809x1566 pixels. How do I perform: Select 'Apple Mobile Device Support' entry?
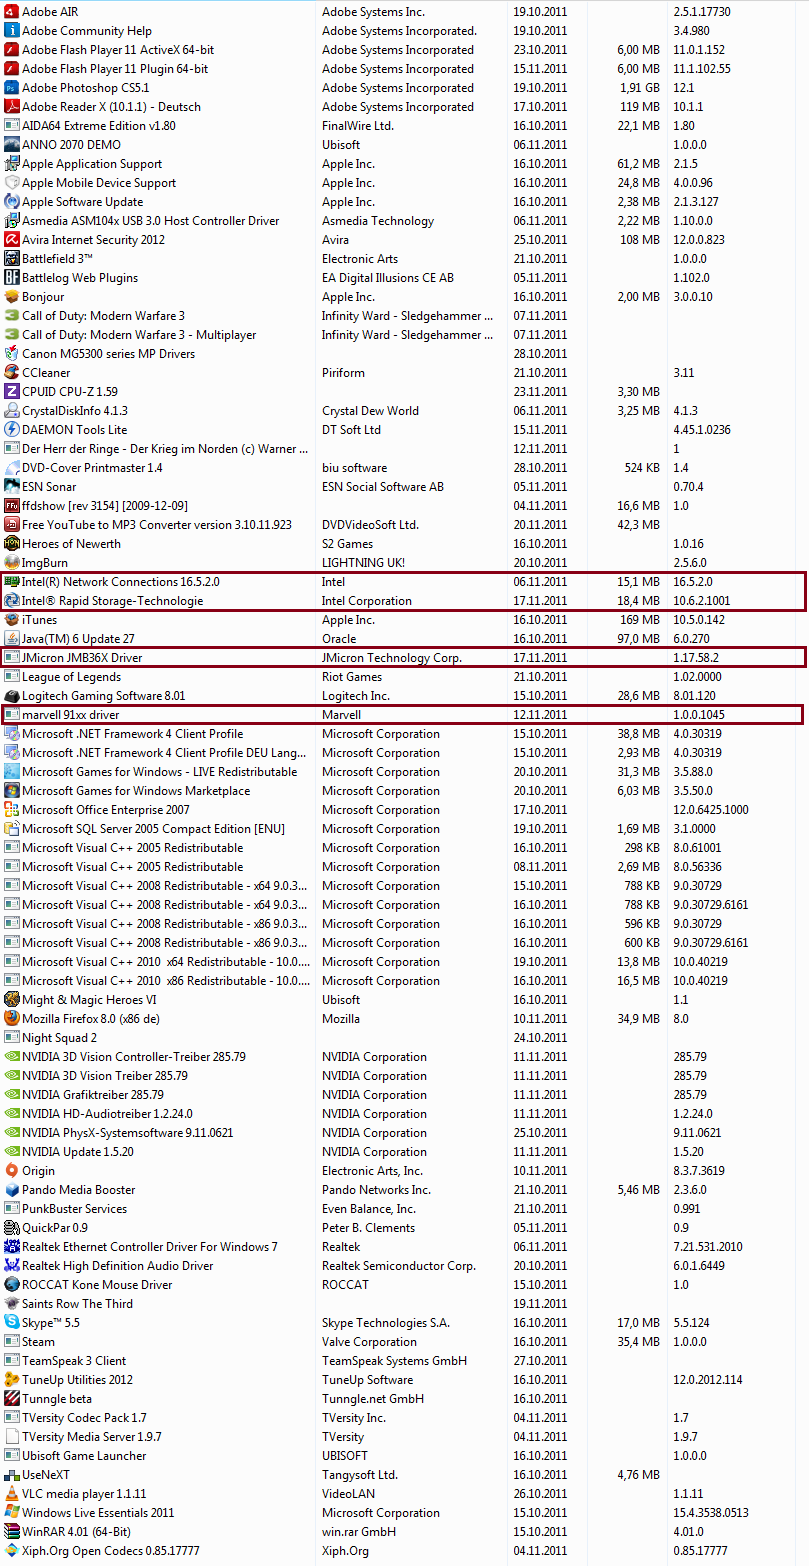coord(99,183)
